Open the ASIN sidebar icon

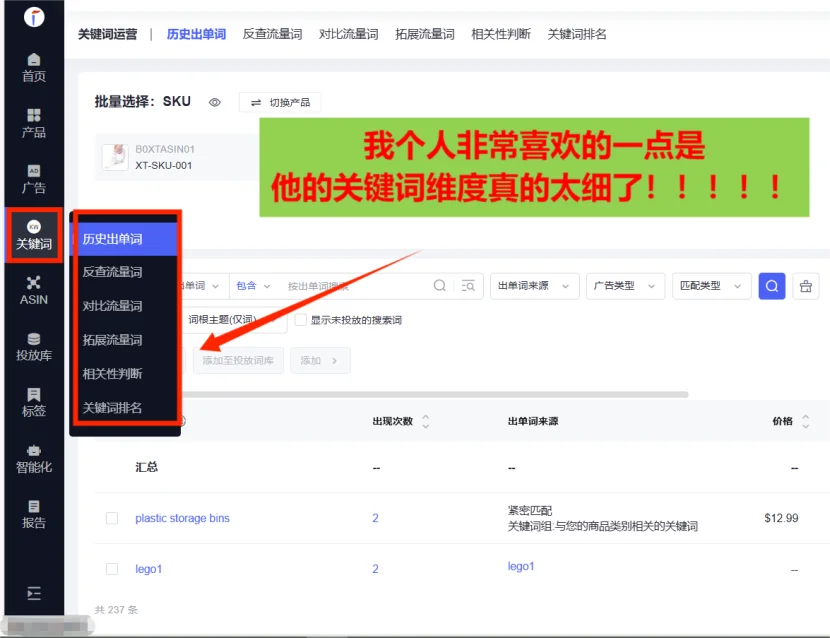(x=34, y=291)
